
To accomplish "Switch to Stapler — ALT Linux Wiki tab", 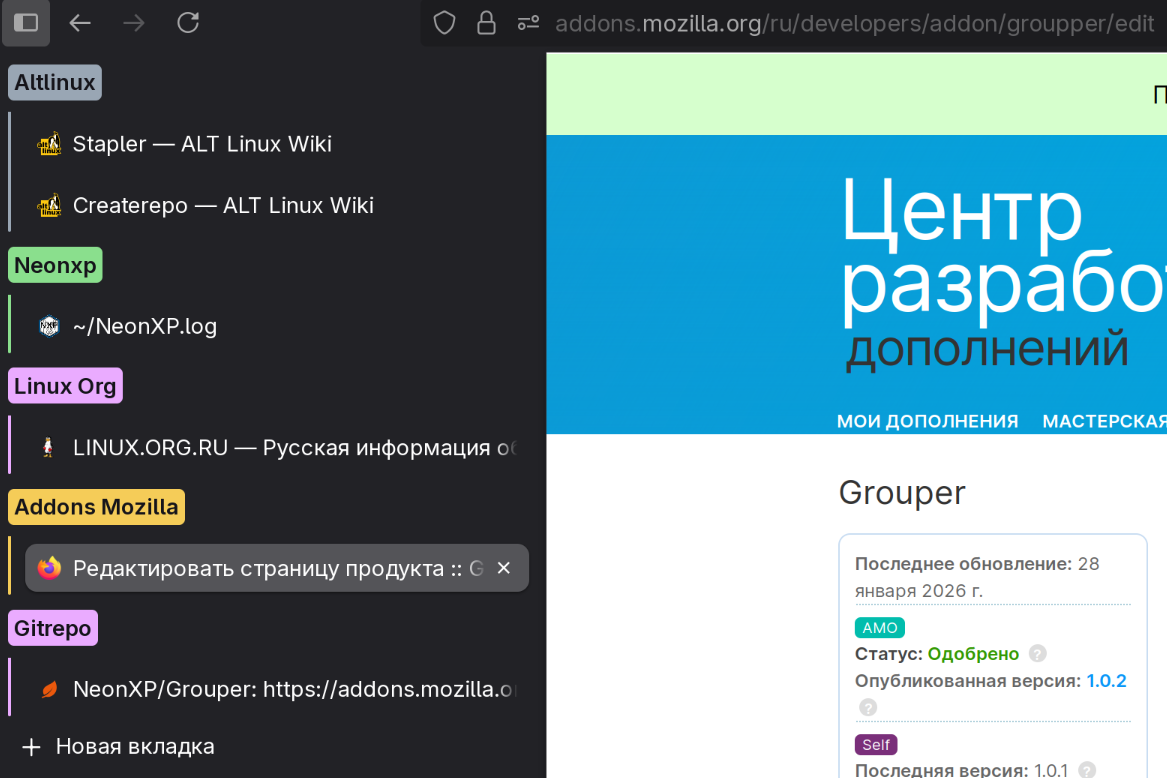I will [202, 144].
